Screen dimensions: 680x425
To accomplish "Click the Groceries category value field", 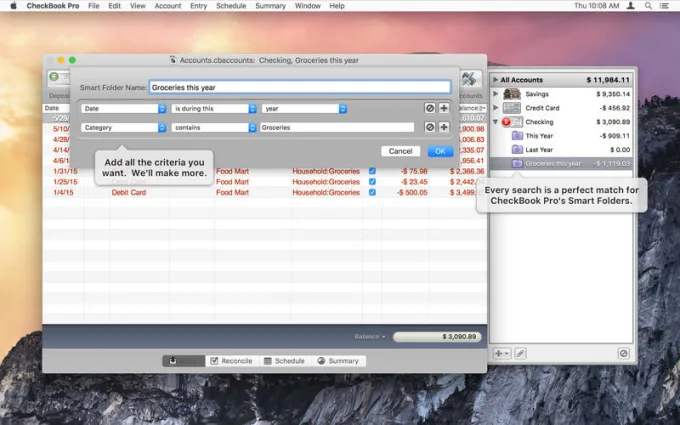I will click(337, 128).
